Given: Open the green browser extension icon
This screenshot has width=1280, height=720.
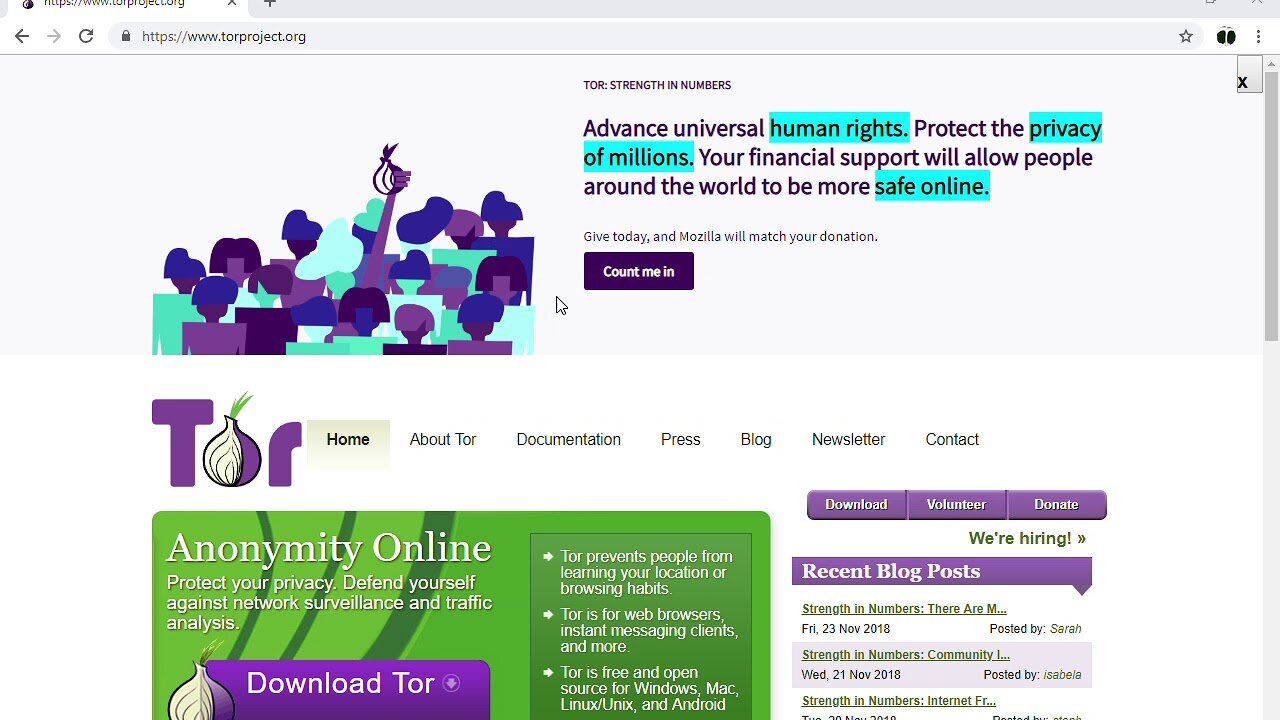Looking at the screenshot, I should click(x=1226, y=36).
